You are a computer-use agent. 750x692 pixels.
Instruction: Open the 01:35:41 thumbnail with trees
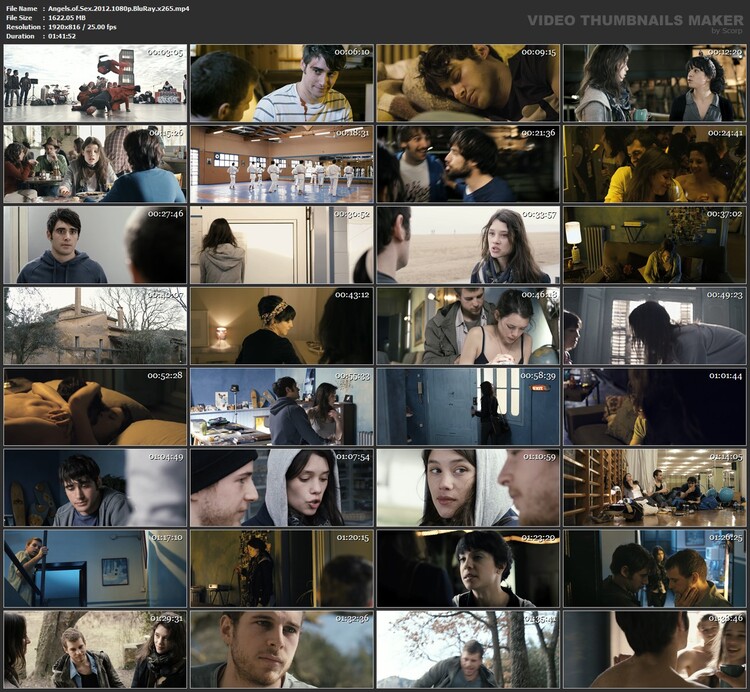468,650
